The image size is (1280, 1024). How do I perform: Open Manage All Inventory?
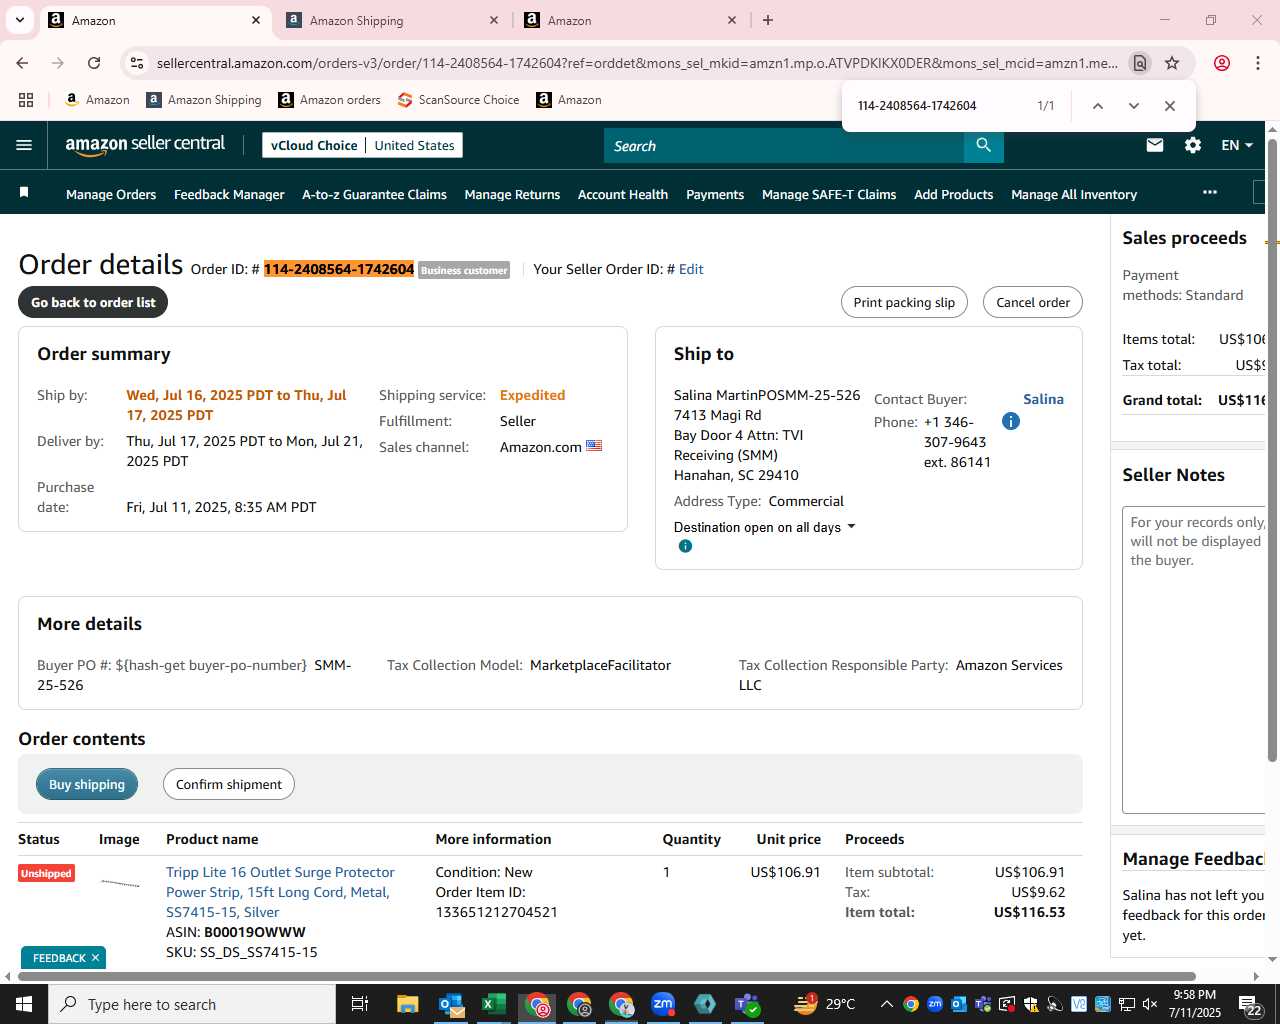click(1074, 194)
